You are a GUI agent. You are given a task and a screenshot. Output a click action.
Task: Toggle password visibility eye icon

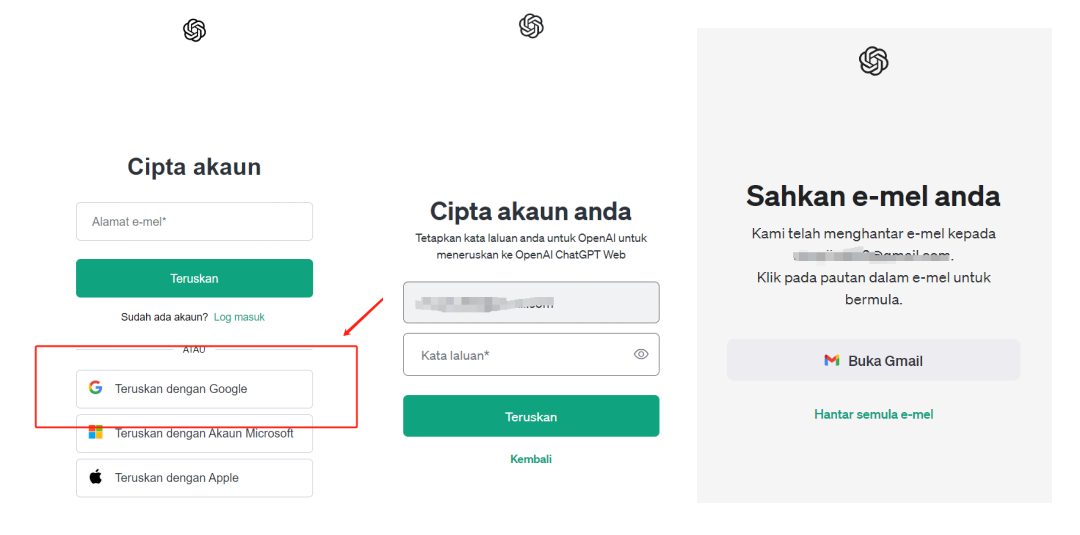coord(641,354)
